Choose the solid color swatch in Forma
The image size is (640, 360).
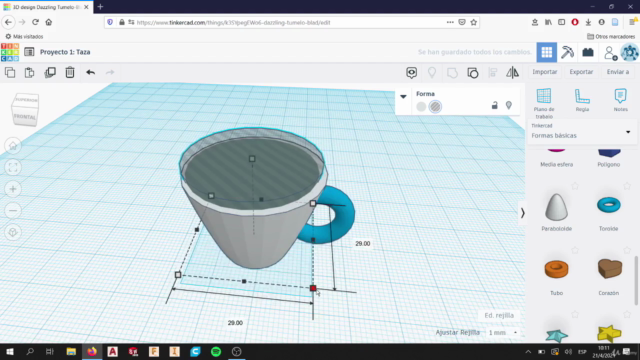pos(421,107)
